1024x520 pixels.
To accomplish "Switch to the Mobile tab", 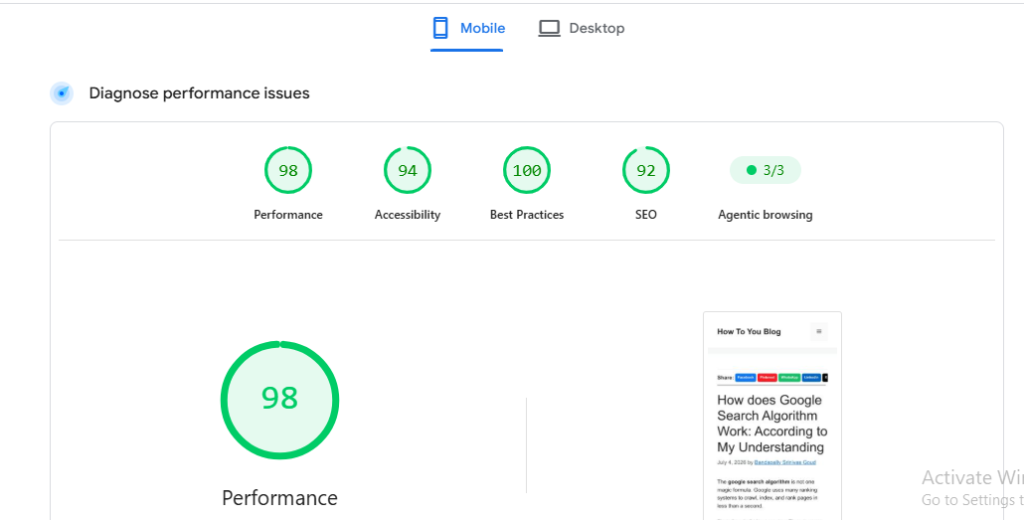I will 467,28.
